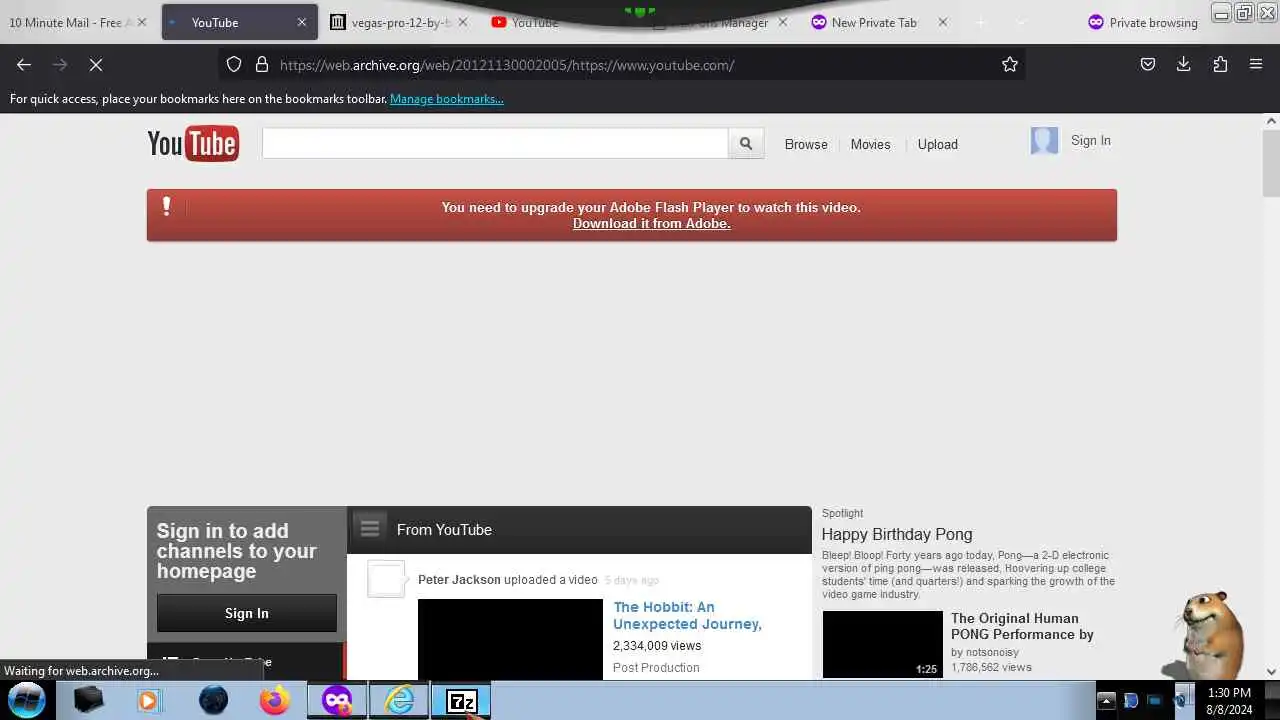
Task: Open the Windows Start menu orb
Action: (27, 700)
